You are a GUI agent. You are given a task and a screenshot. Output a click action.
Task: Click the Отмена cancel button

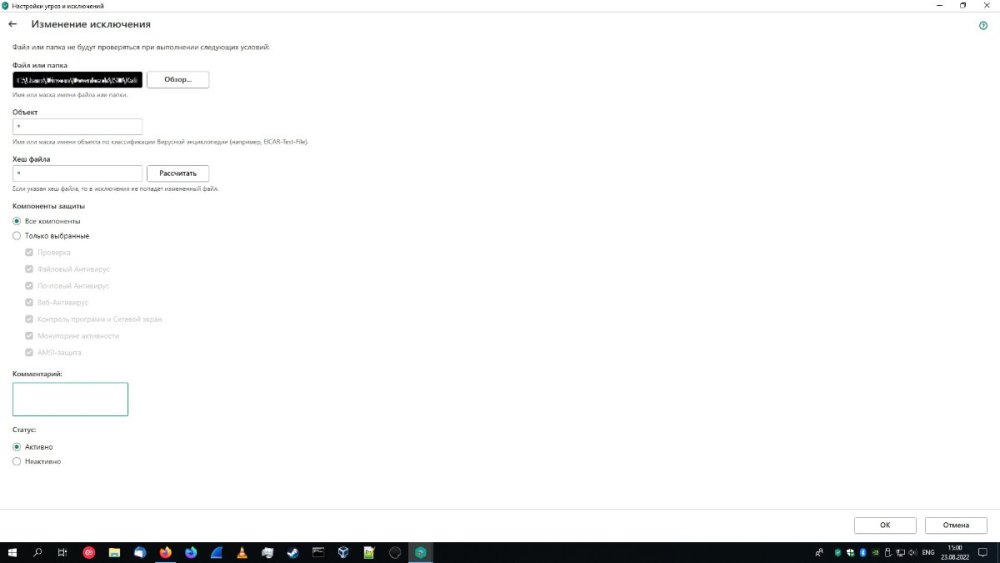(x=956, y=525)
